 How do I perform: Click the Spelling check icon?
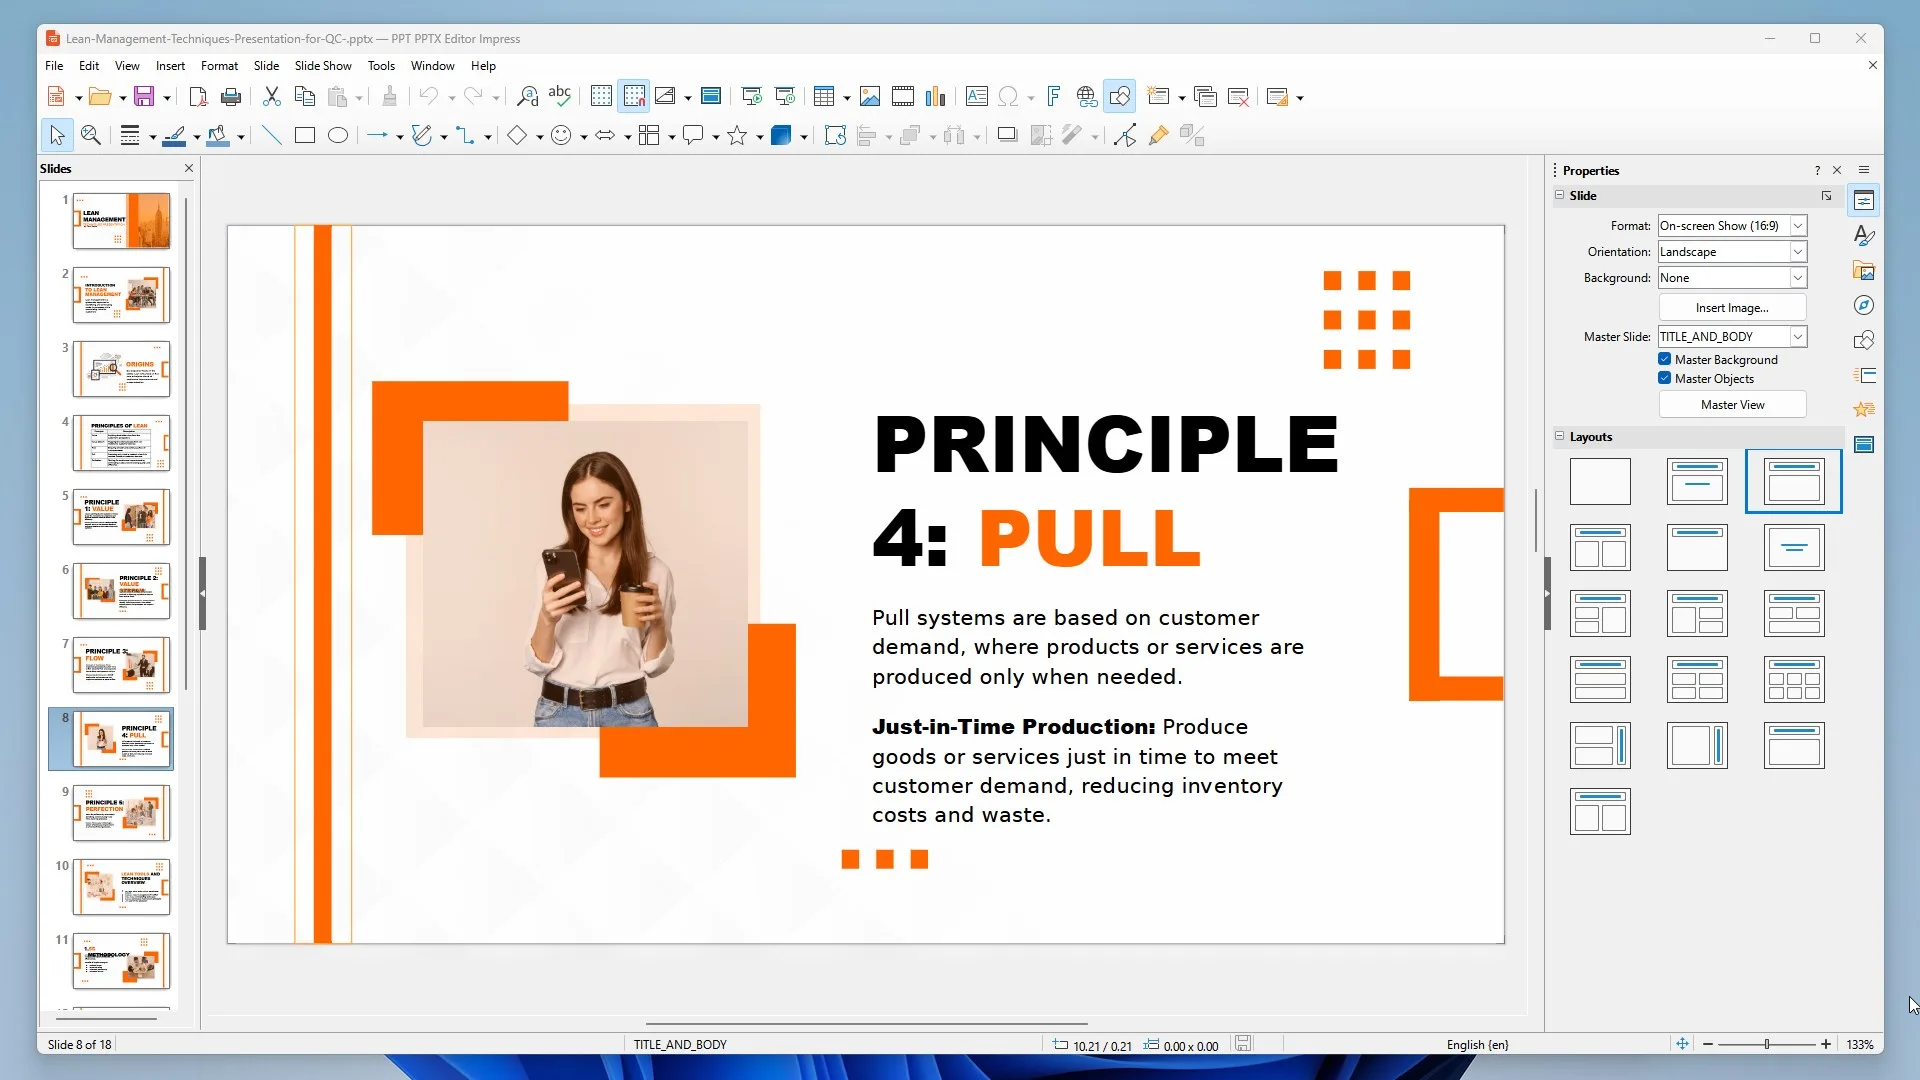(x=560, y=97)
